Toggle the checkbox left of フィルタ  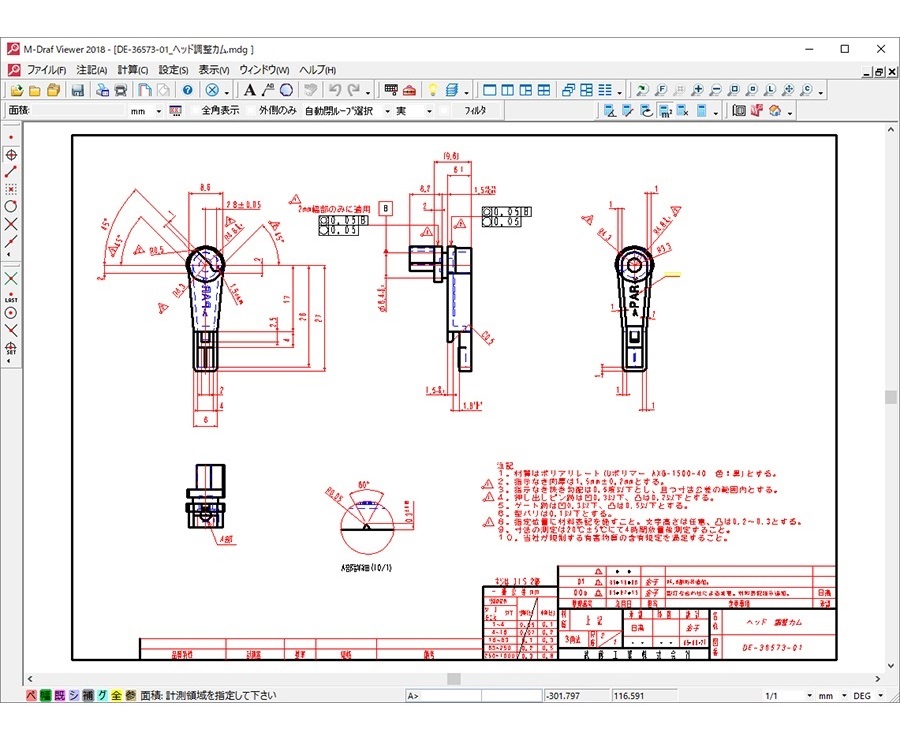pos(443,111)
